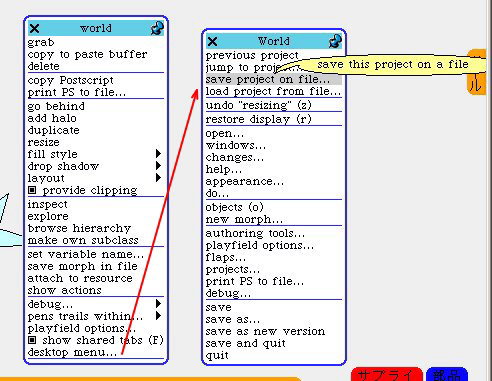Open the red サプライ flap tab
492x381 pixels.
coord(387,374)
